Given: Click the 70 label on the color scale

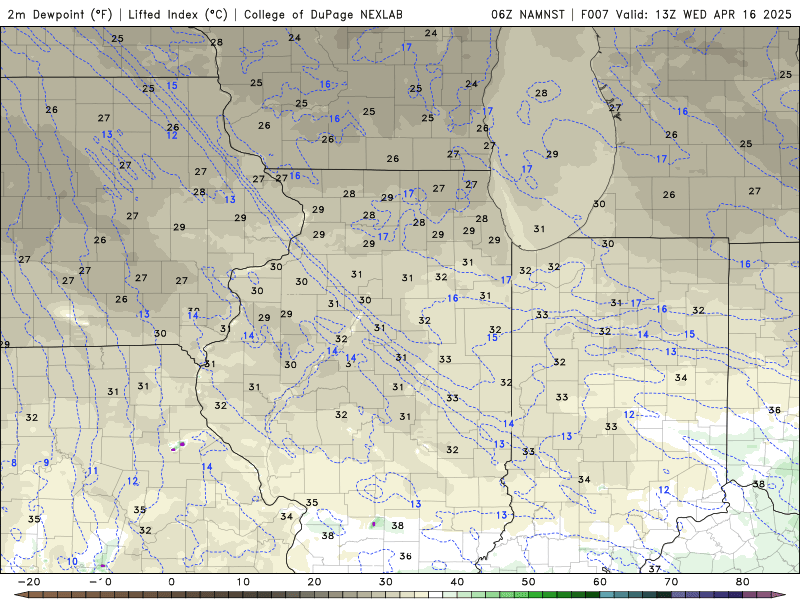Looking at the screenshot, I should (671, 582).
